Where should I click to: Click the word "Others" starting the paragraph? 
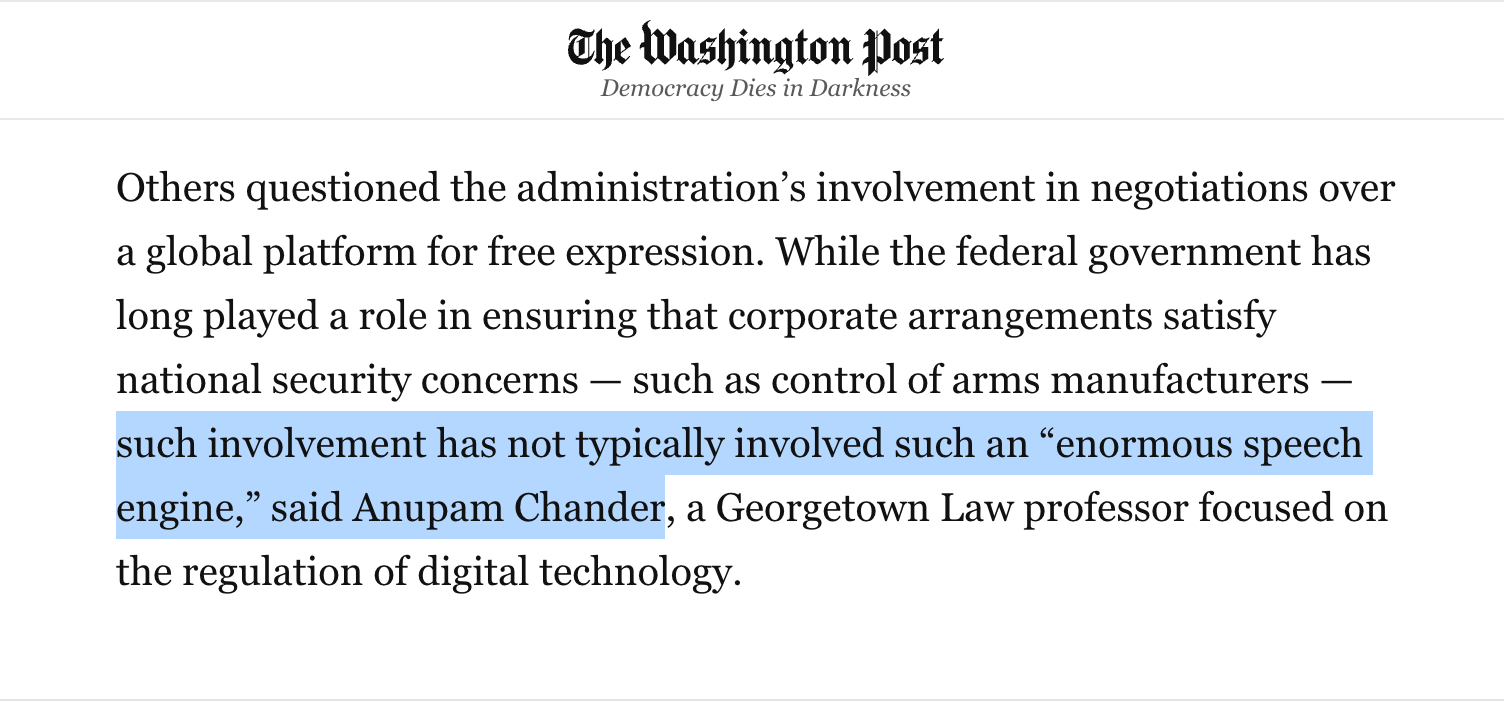(175, 188)
